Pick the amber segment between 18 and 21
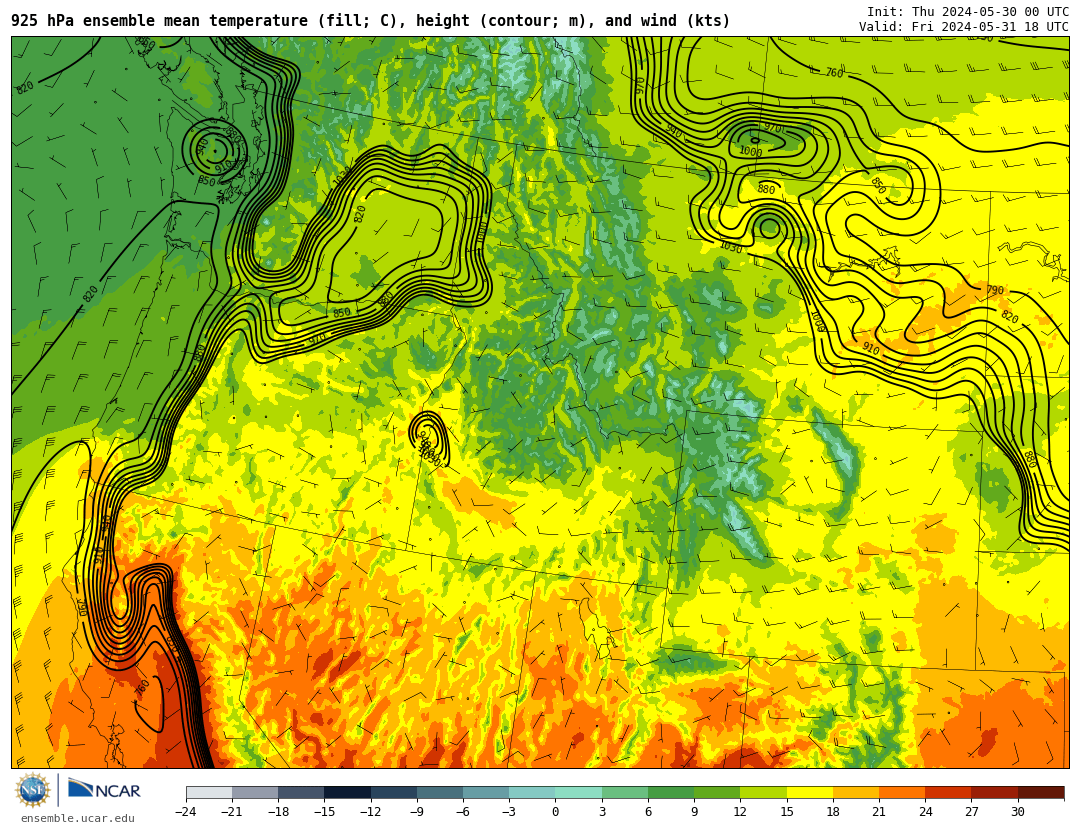 click(x=856, y=792)
